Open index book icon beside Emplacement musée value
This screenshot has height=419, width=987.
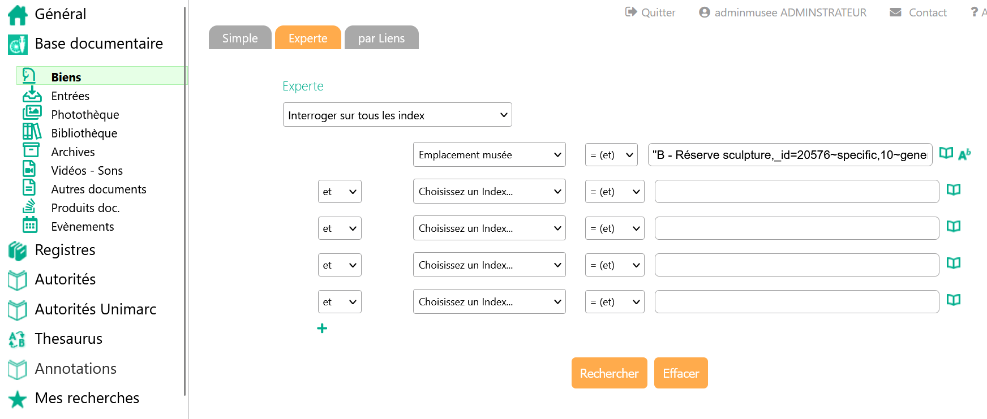point(946,154)
